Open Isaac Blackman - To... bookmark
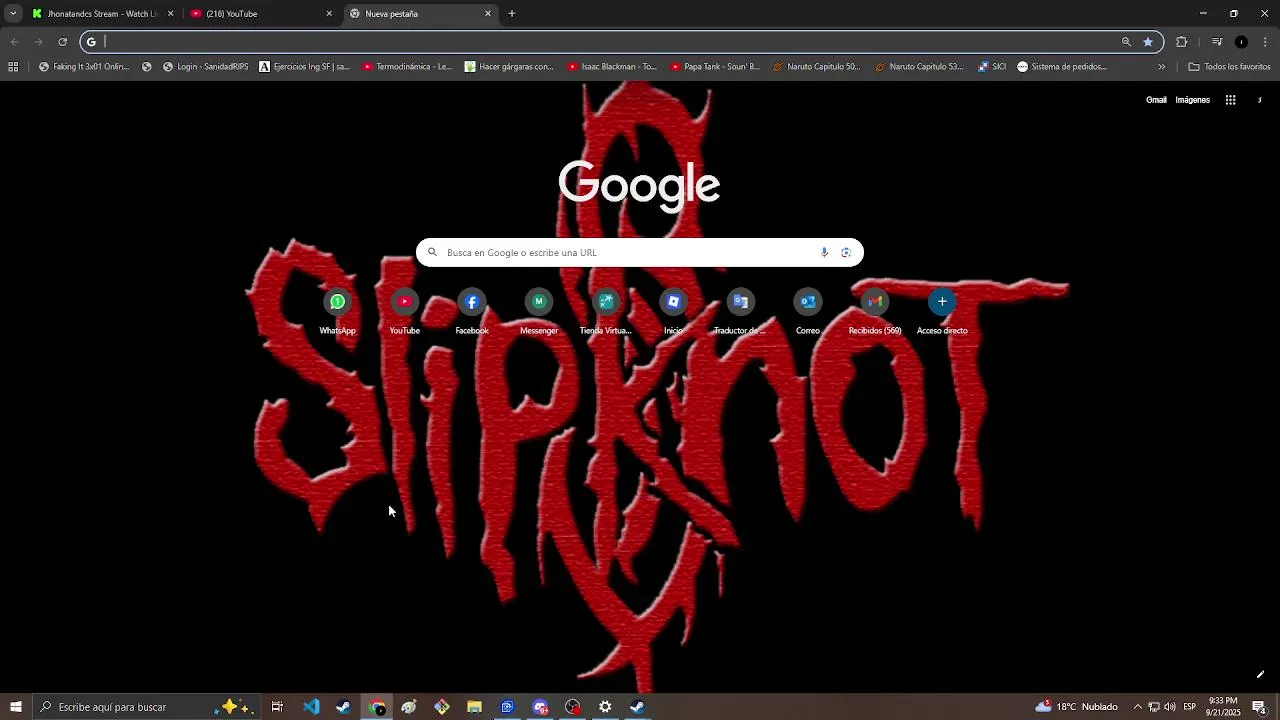This screenshot has height=720, width=1280. click(612, 67)
